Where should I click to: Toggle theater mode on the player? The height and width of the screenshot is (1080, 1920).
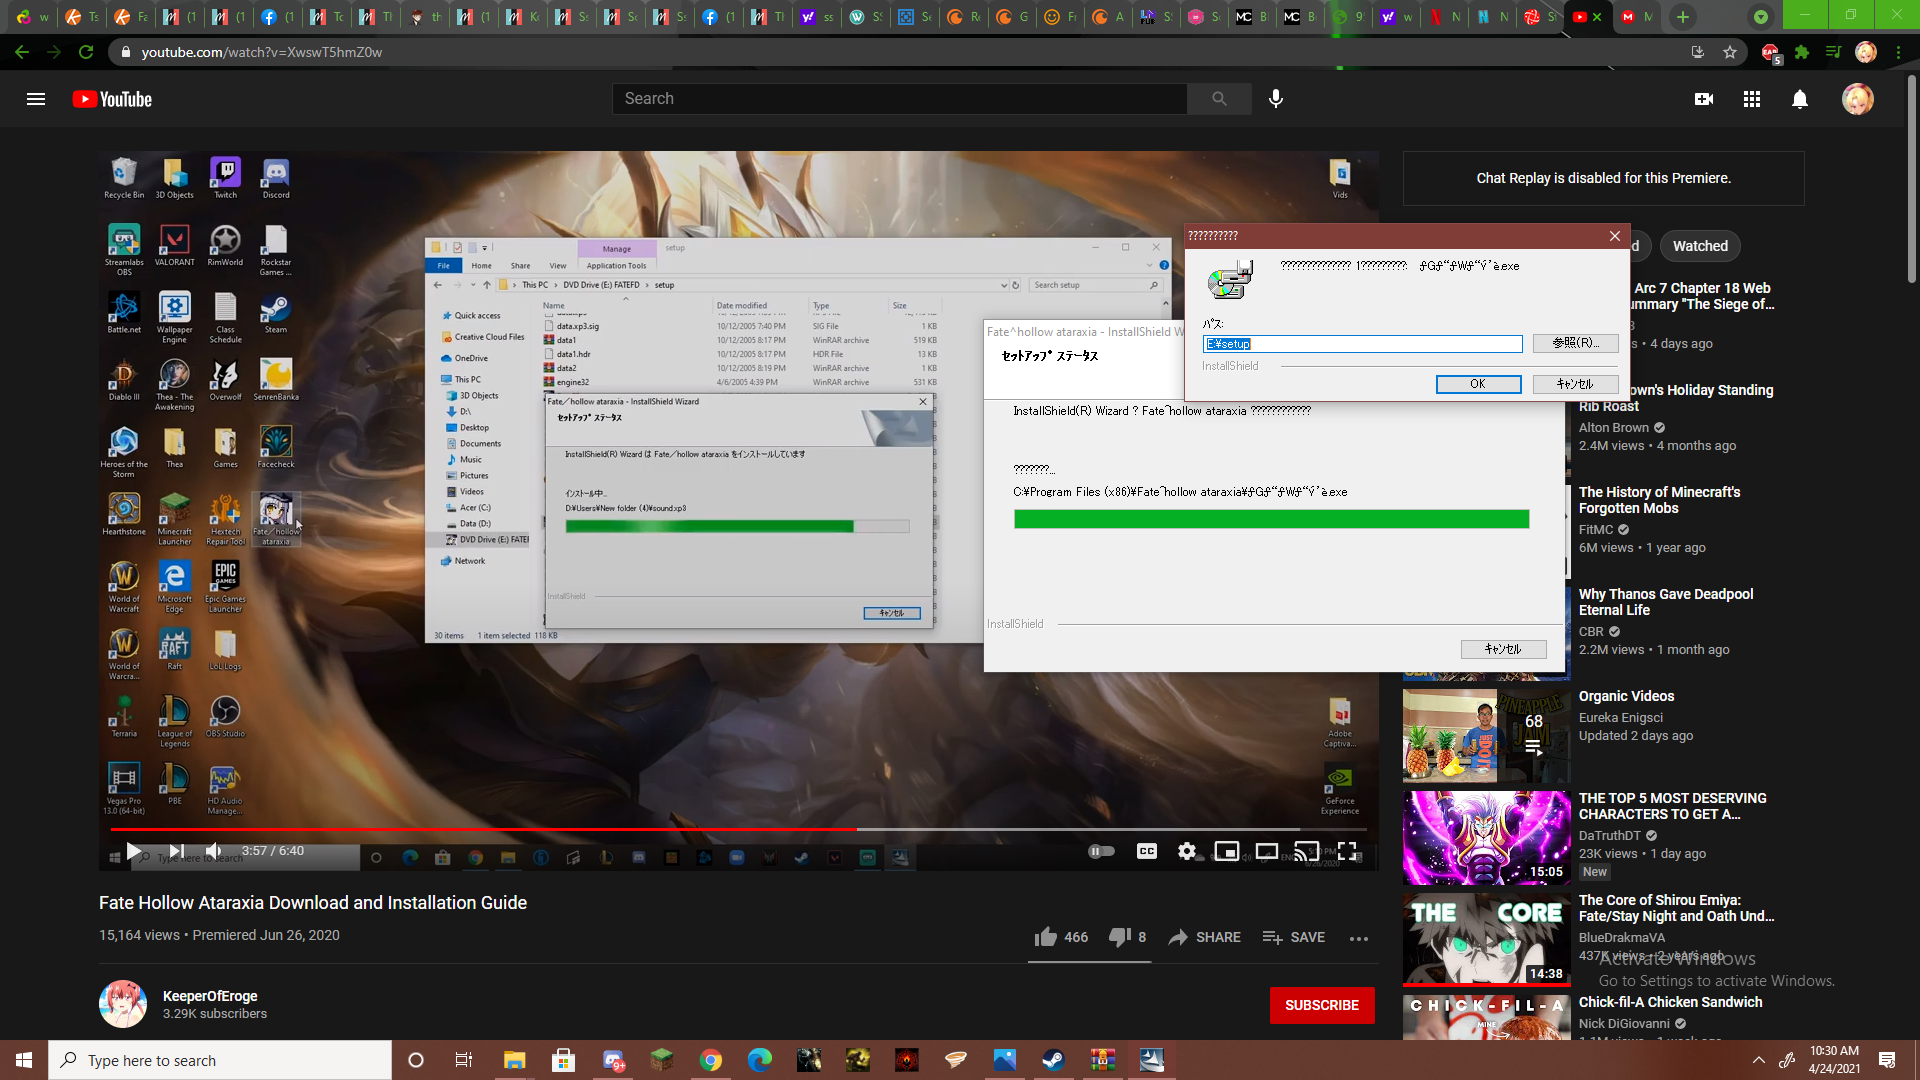[x=1267, y=851]
